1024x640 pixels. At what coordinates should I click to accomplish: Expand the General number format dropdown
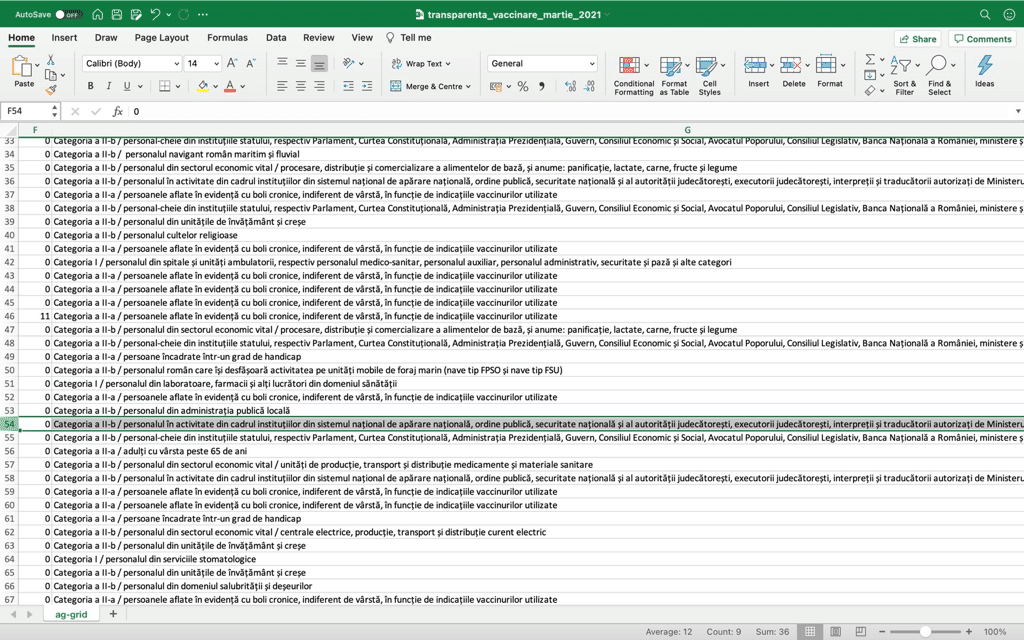click(x=592, y=64)
